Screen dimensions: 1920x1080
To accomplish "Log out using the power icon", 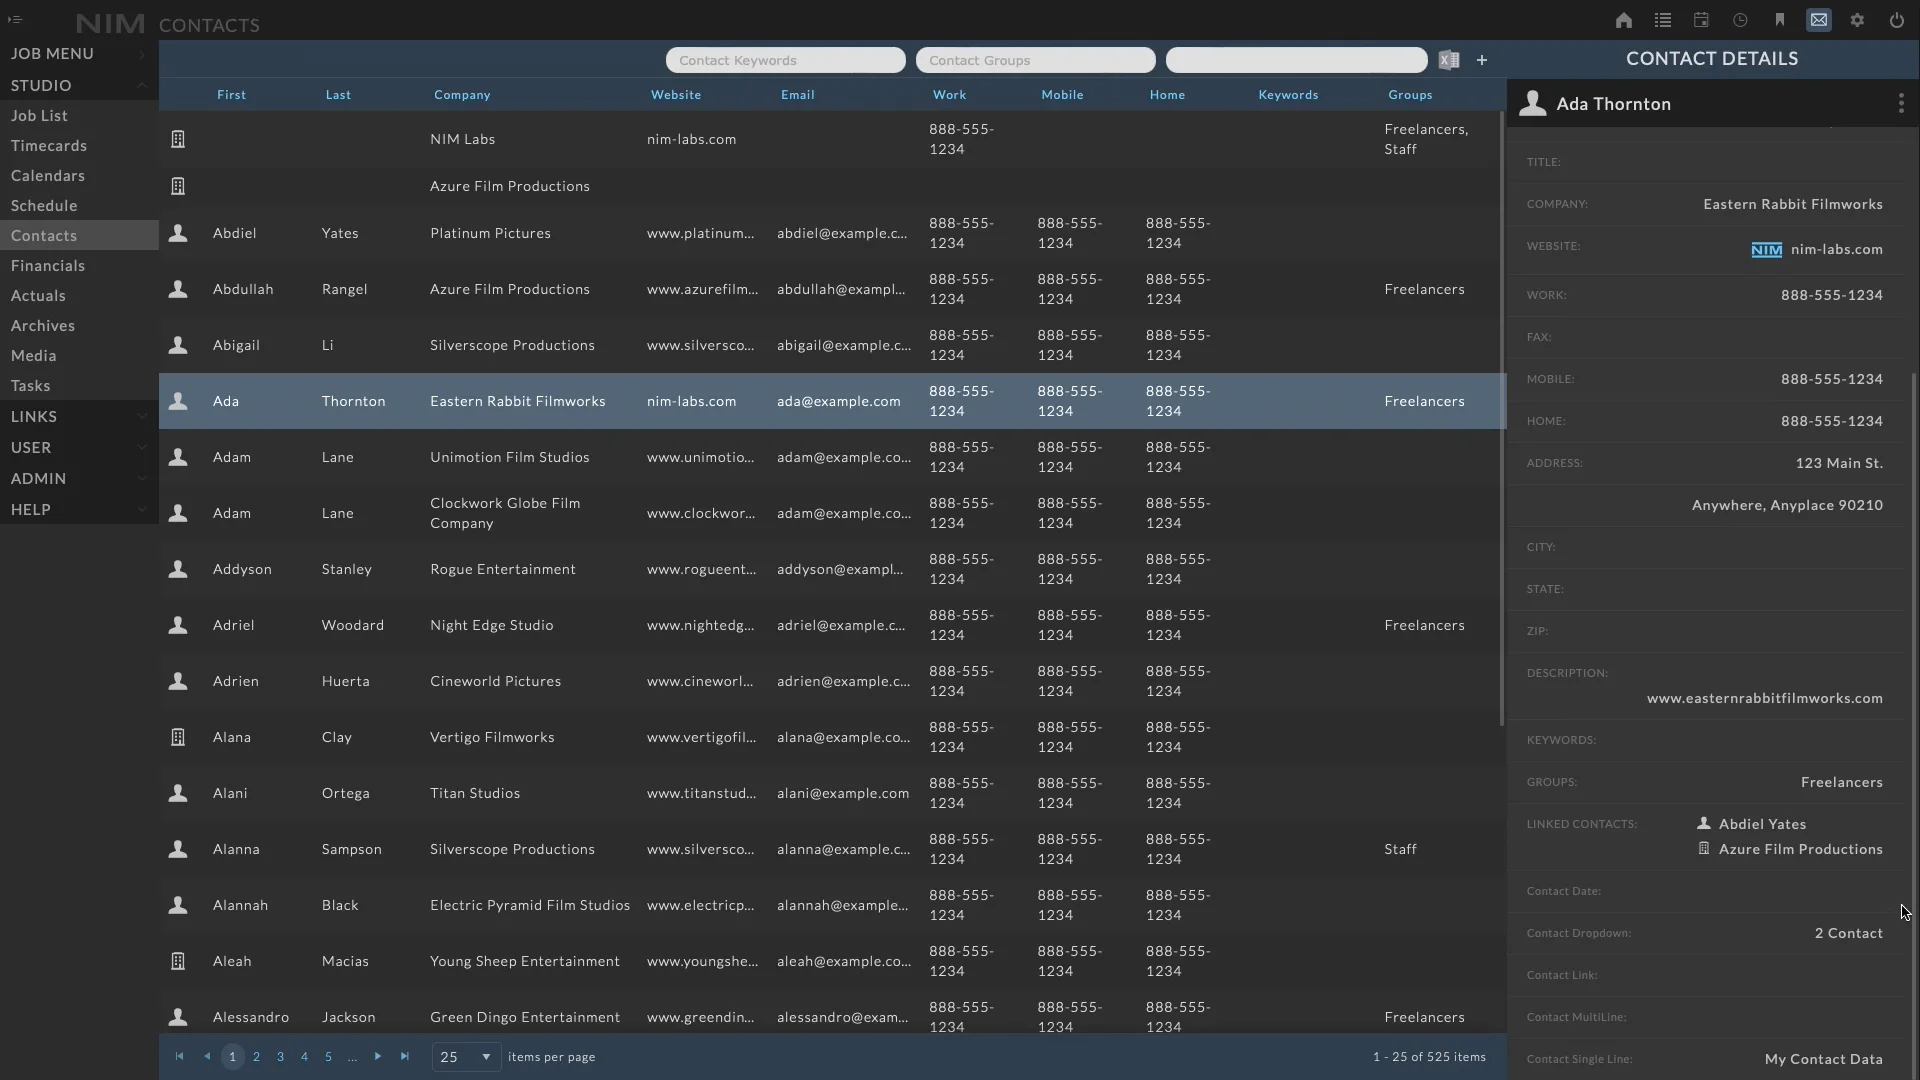I will (x=1897, y=19).
